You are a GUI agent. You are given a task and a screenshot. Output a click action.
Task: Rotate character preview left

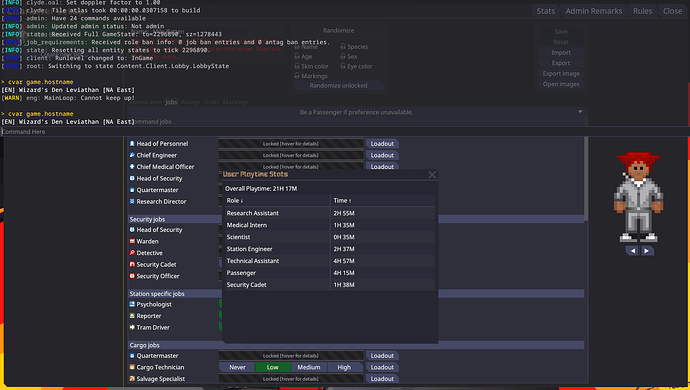tap(632, 251)
